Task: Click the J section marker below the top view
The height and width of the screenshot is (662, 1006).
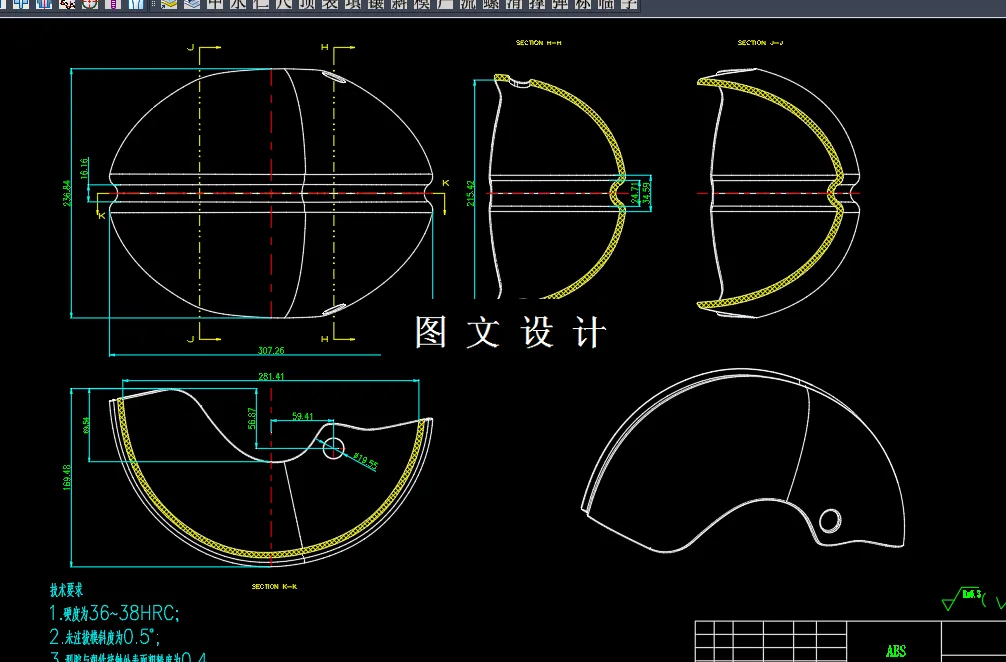Action: [191, 339]
